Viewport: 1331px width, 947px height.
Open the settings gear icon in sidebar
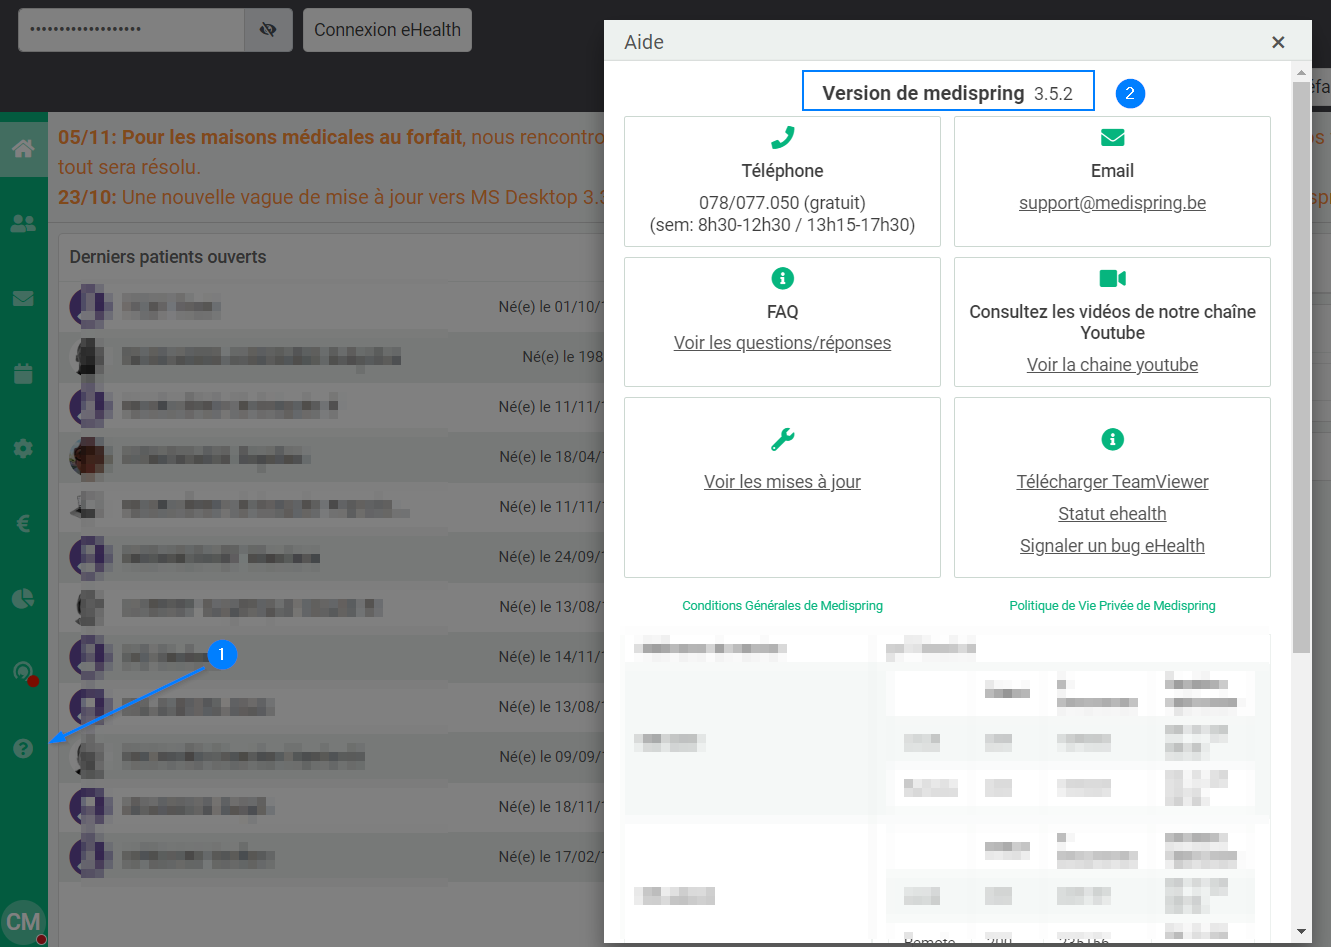[23, 449]
